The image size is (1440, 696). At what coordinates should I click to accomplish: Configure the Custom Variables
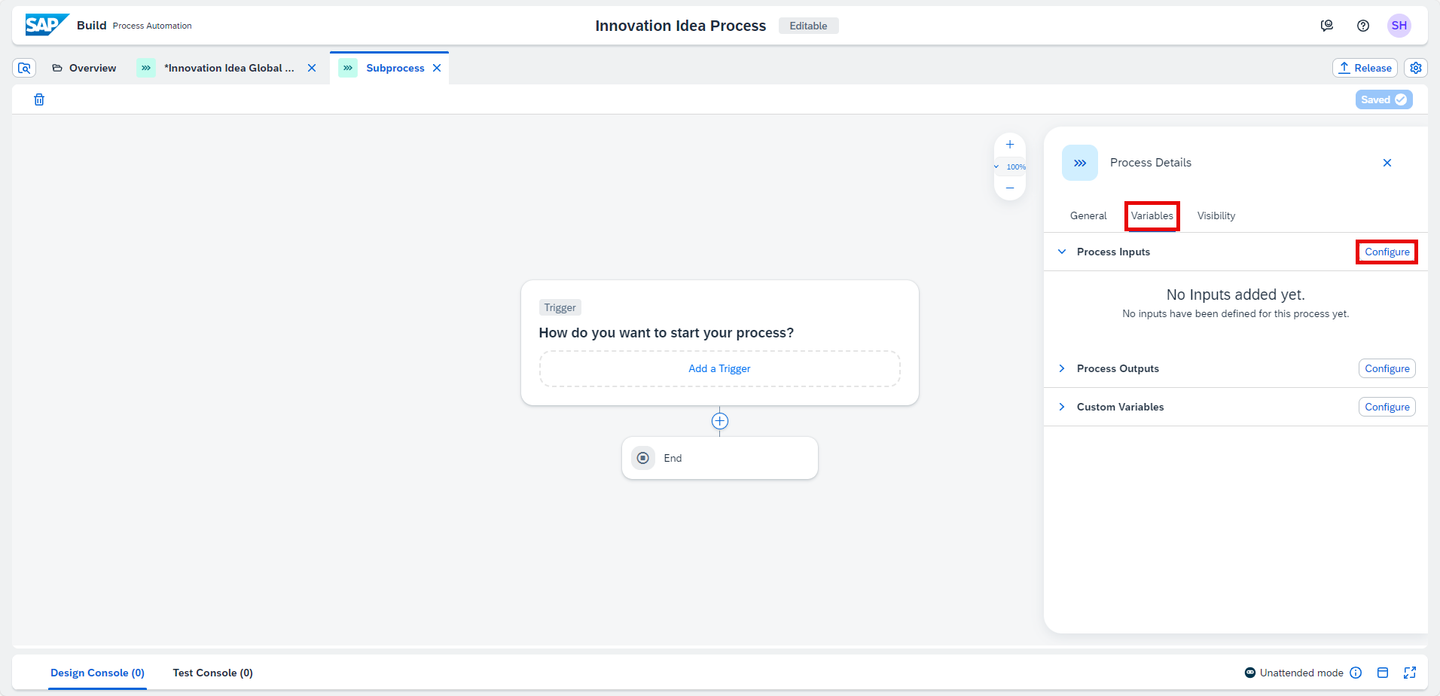click(x=1387, y=407)
